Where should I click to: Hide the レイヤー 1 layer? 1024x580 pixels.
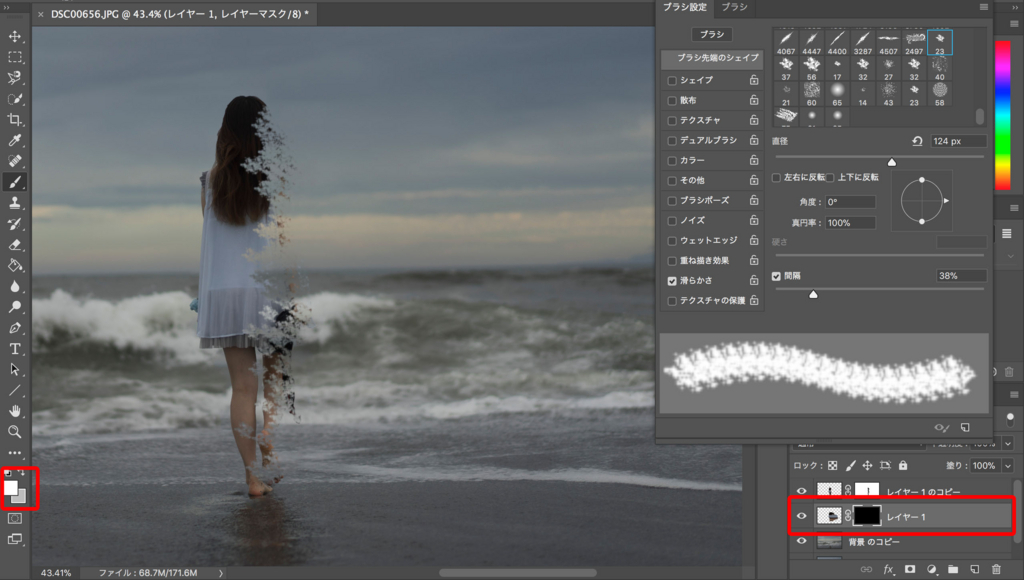pos(801,516)
